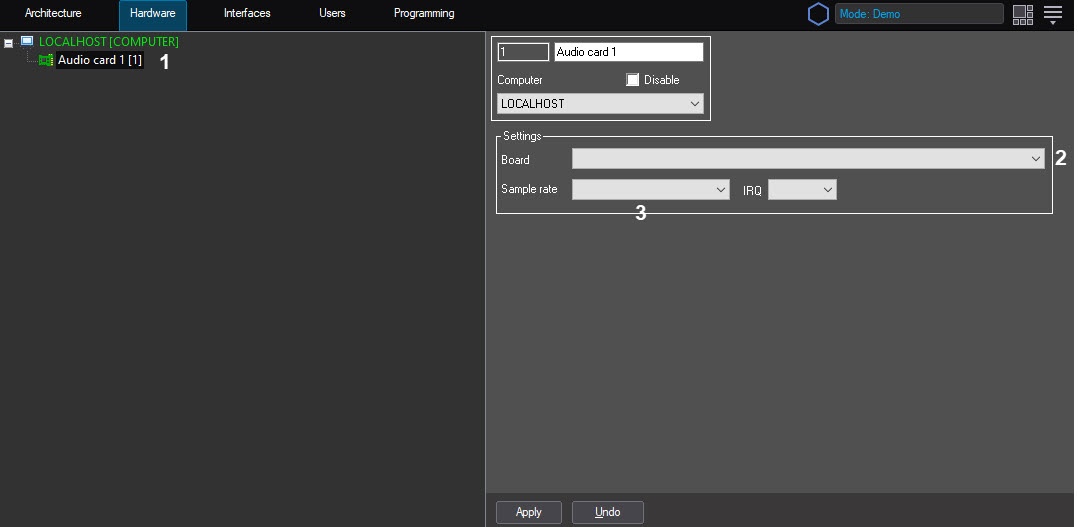
Task: Click the Apply button
Action: click(x=529, y=512)
